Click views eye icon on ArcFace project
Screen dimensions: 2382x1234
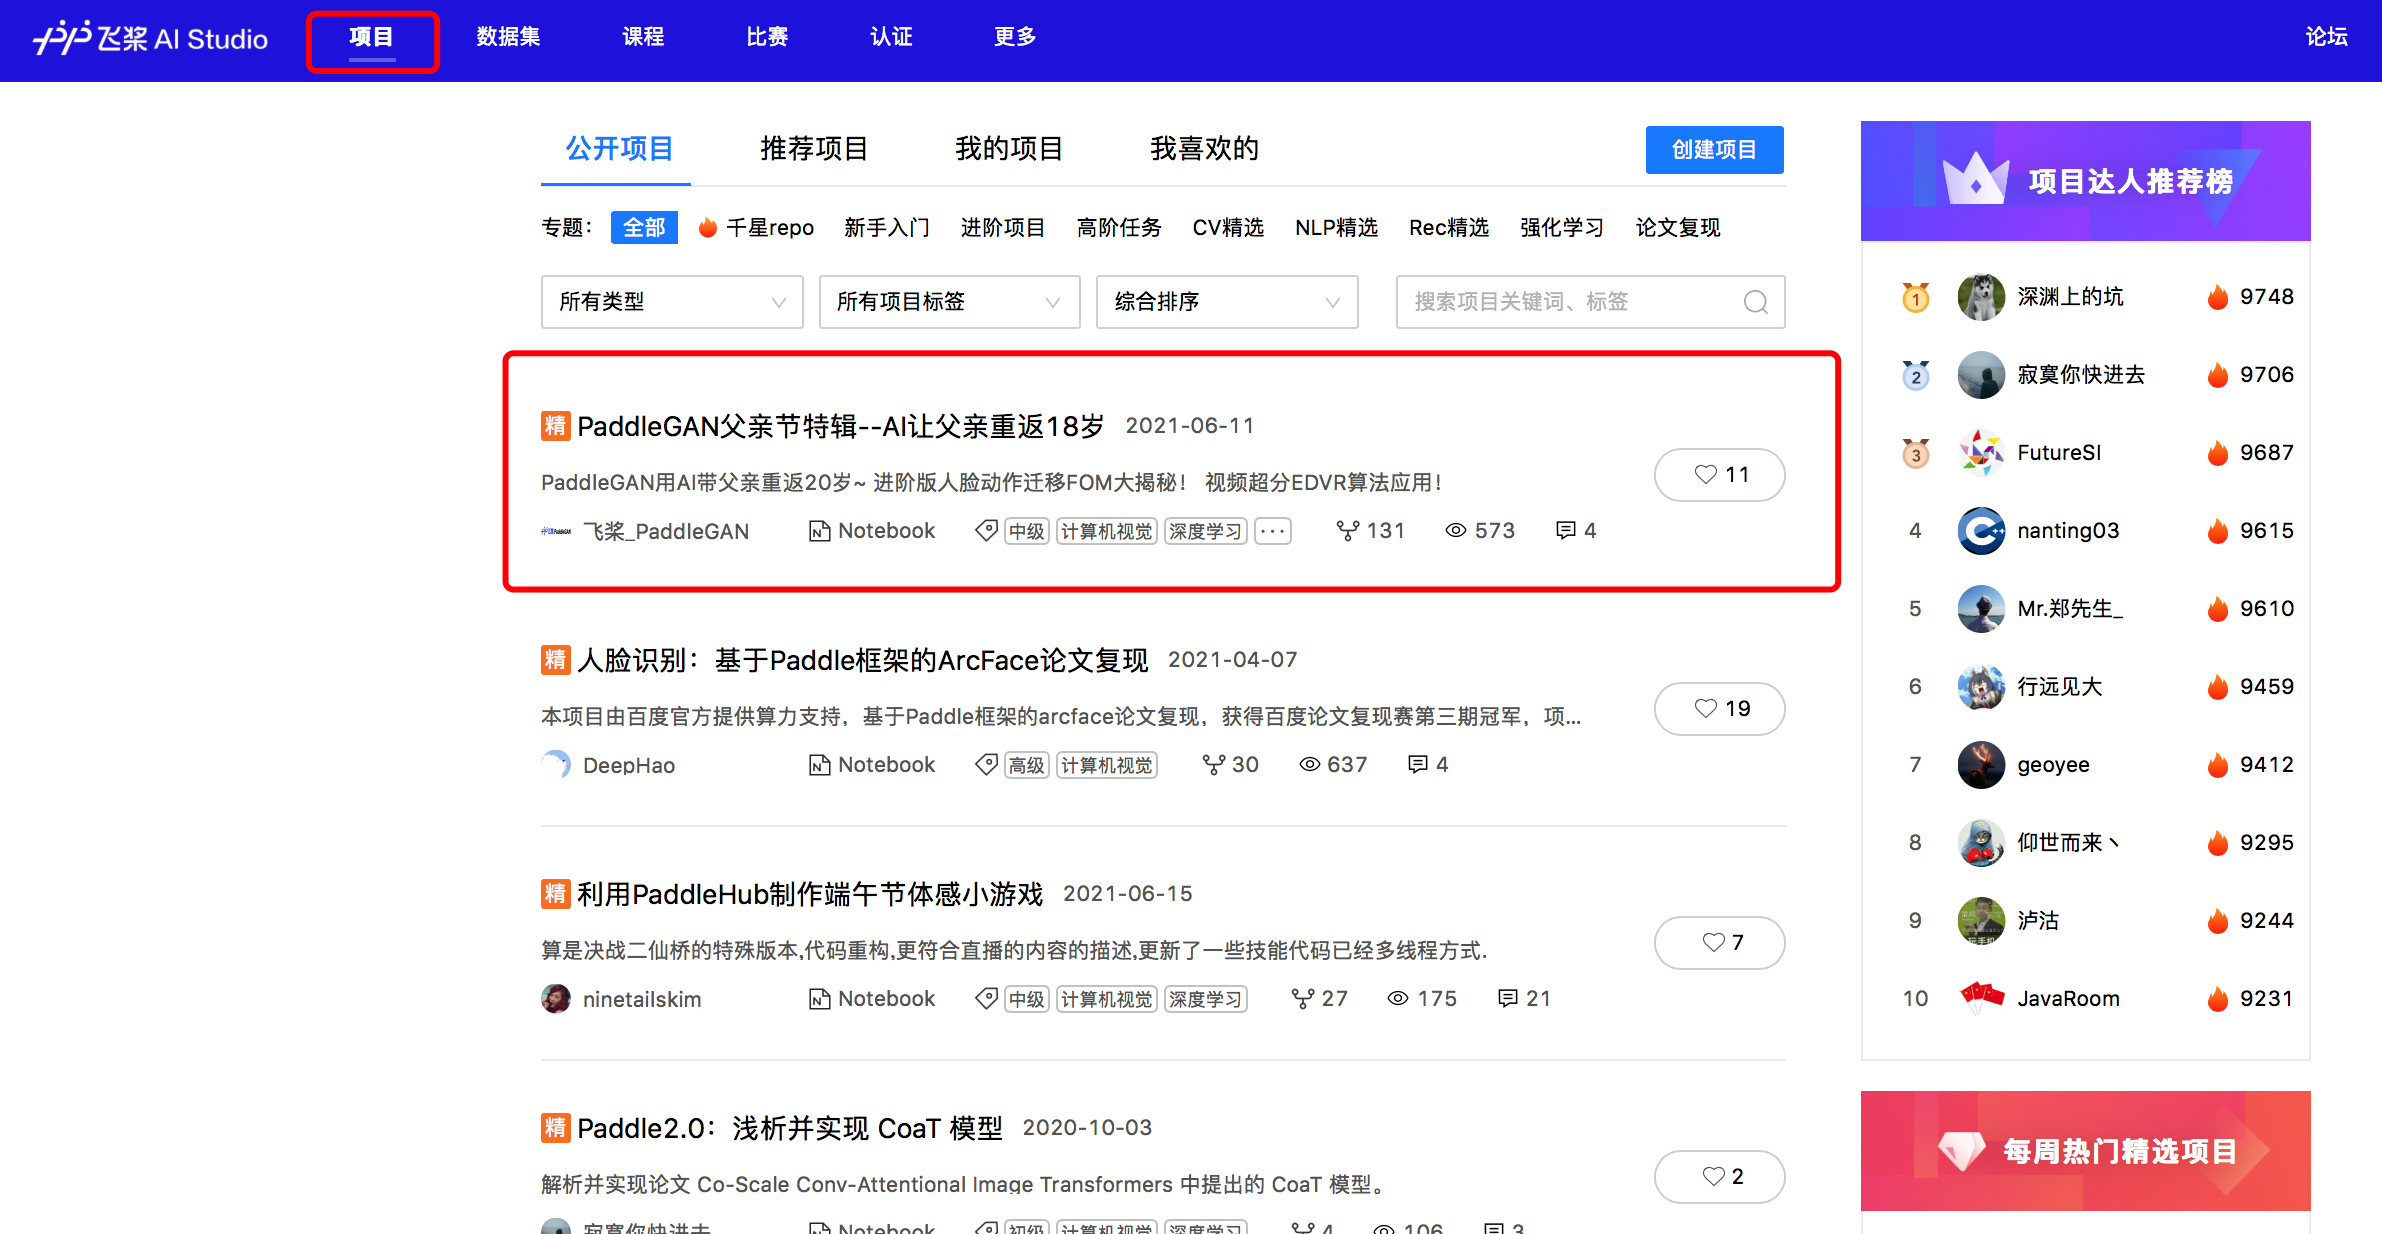point(1309,765)
